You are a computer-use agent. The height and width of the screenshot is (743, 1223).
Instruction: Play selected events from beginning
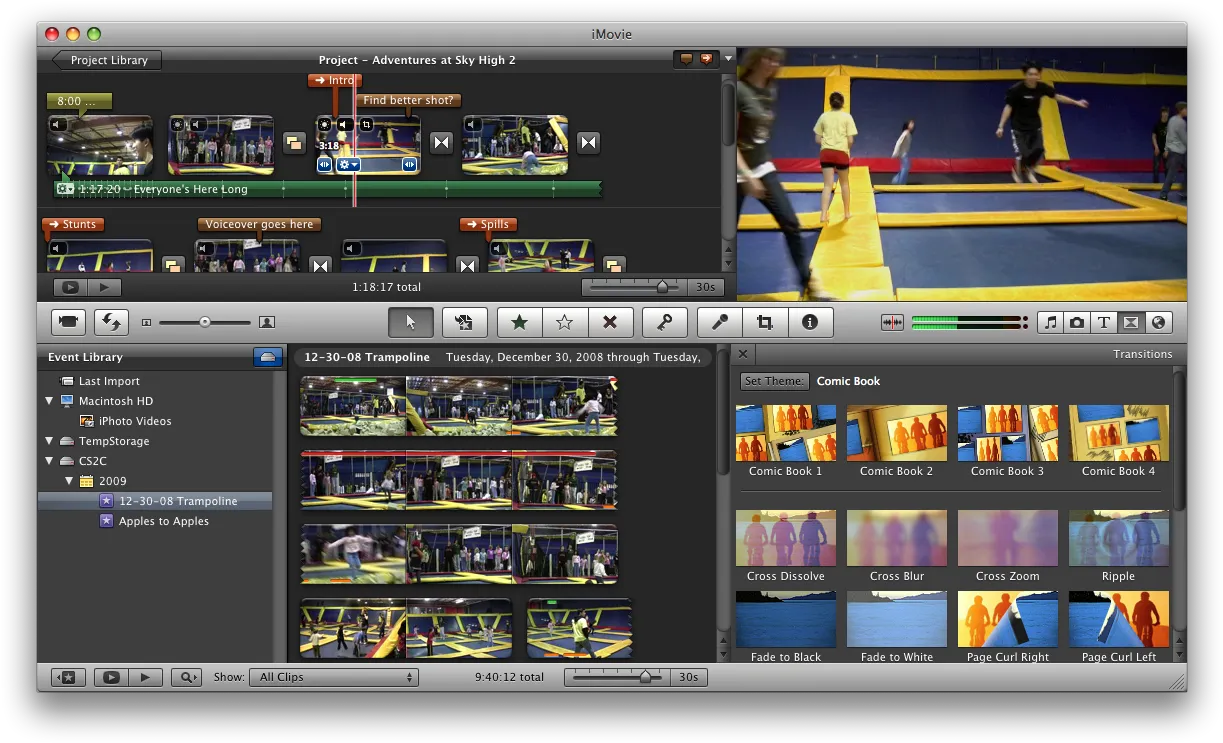point(145,677)
